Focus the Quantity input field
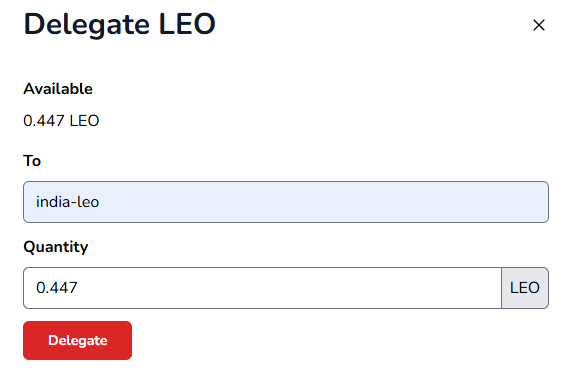 pos(263,288)
